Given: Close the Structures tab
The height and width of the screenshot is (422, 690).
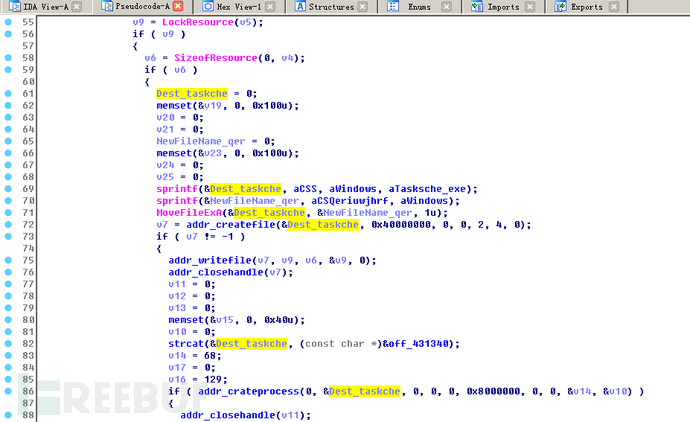Looking at the screenshot, I should [362, 7].
